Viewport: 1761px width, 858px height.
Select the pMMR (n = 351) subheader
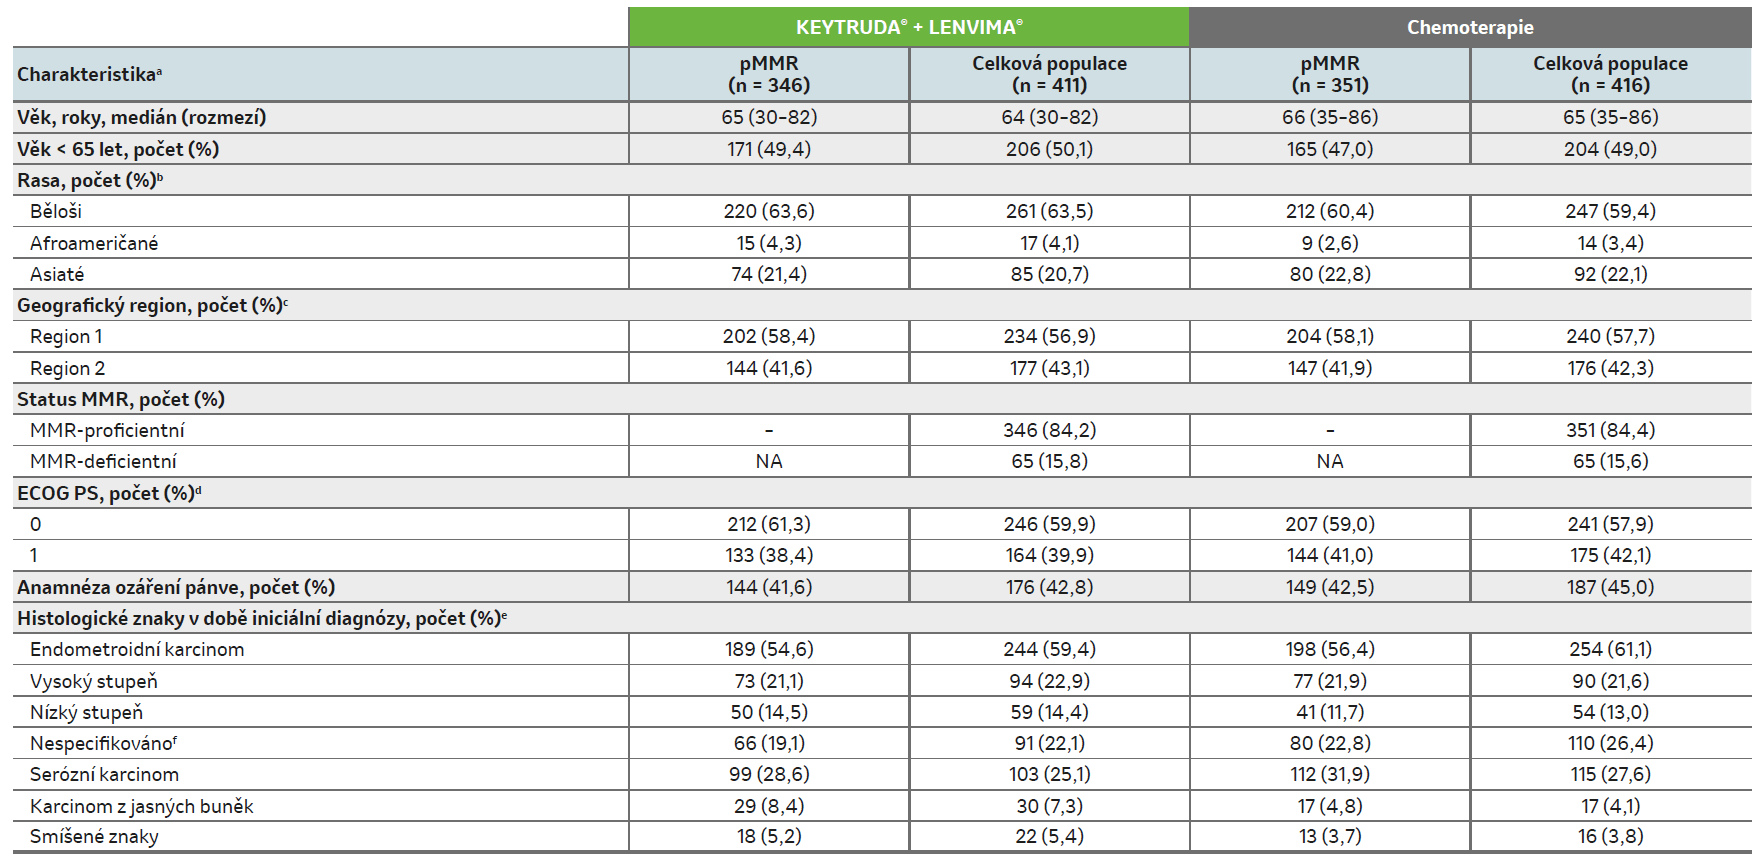pos(1329,74)
